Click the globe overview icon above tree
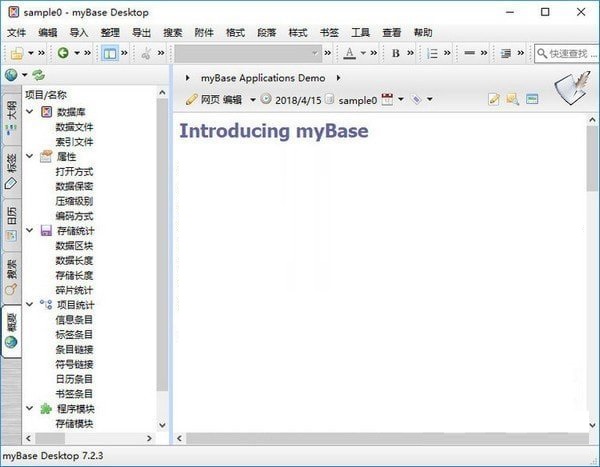The width and height of the screenshot is (600, 467). pos(11,75)
